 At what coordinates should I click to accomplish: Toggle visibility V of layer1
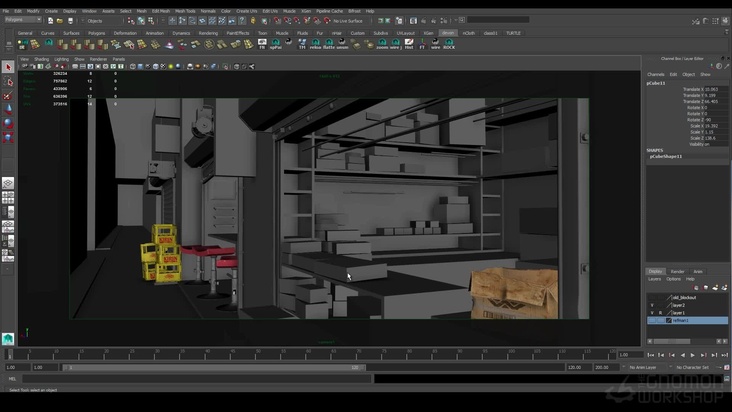[x=652, y=313]
